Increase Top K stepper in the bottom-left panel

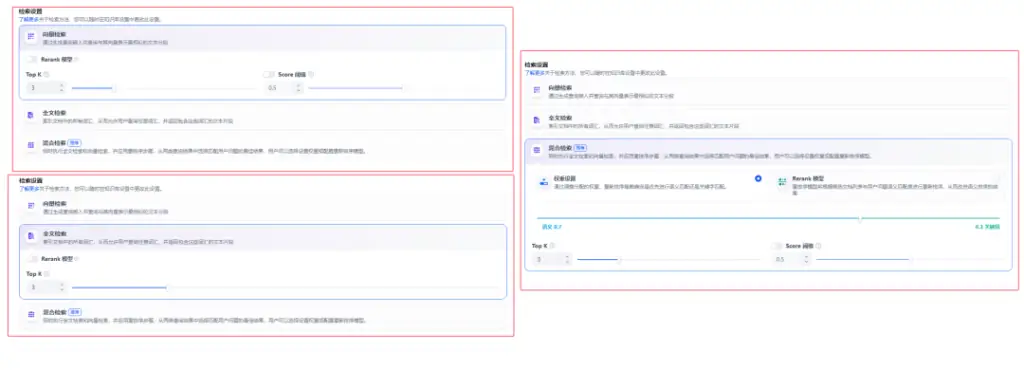click(x=61, y=285)
